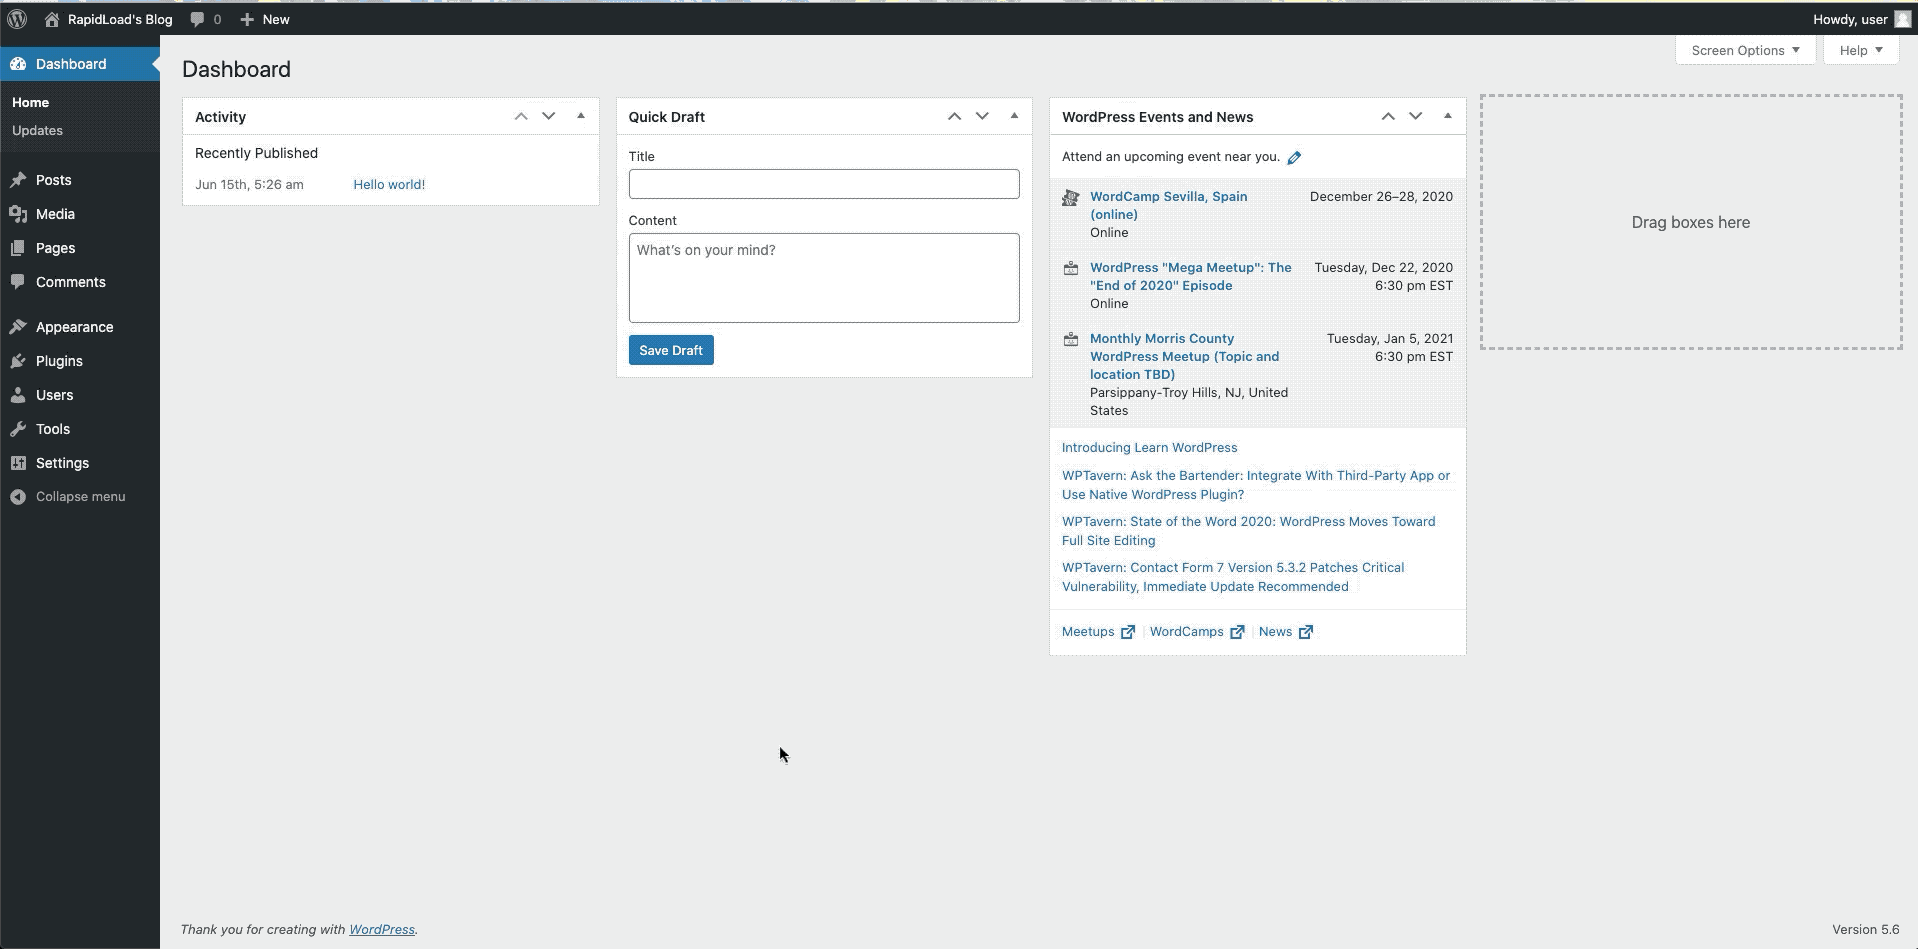
Task: Click the user avatar next to Howdy, user
Action: pos(1902,19)
